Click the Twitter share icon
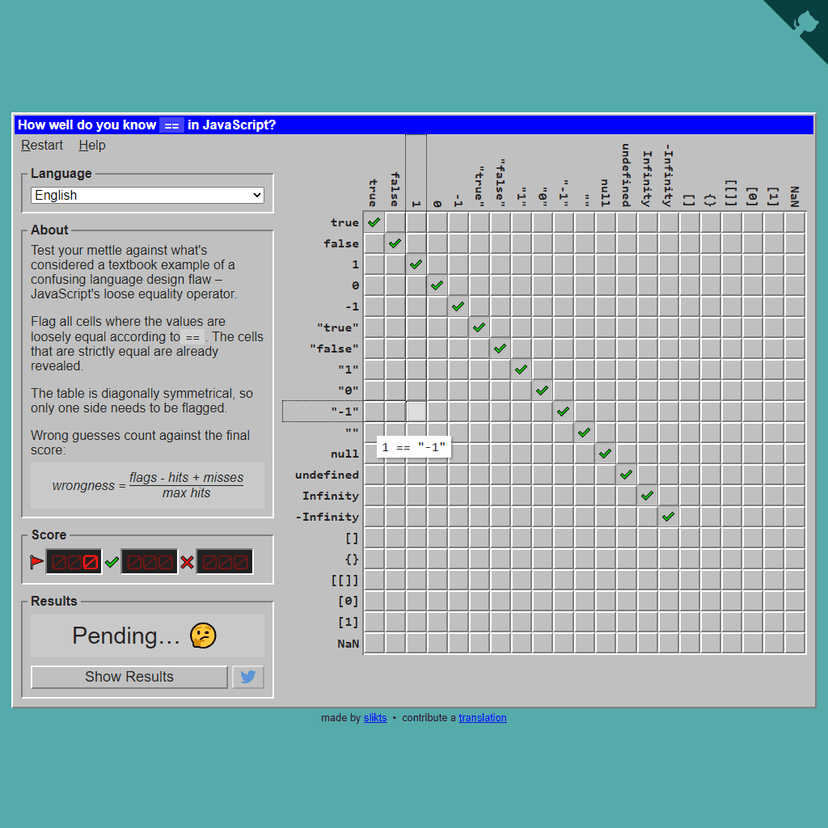Screen dimensions: 828x828 pyautogui.click(x=248, y=677)
